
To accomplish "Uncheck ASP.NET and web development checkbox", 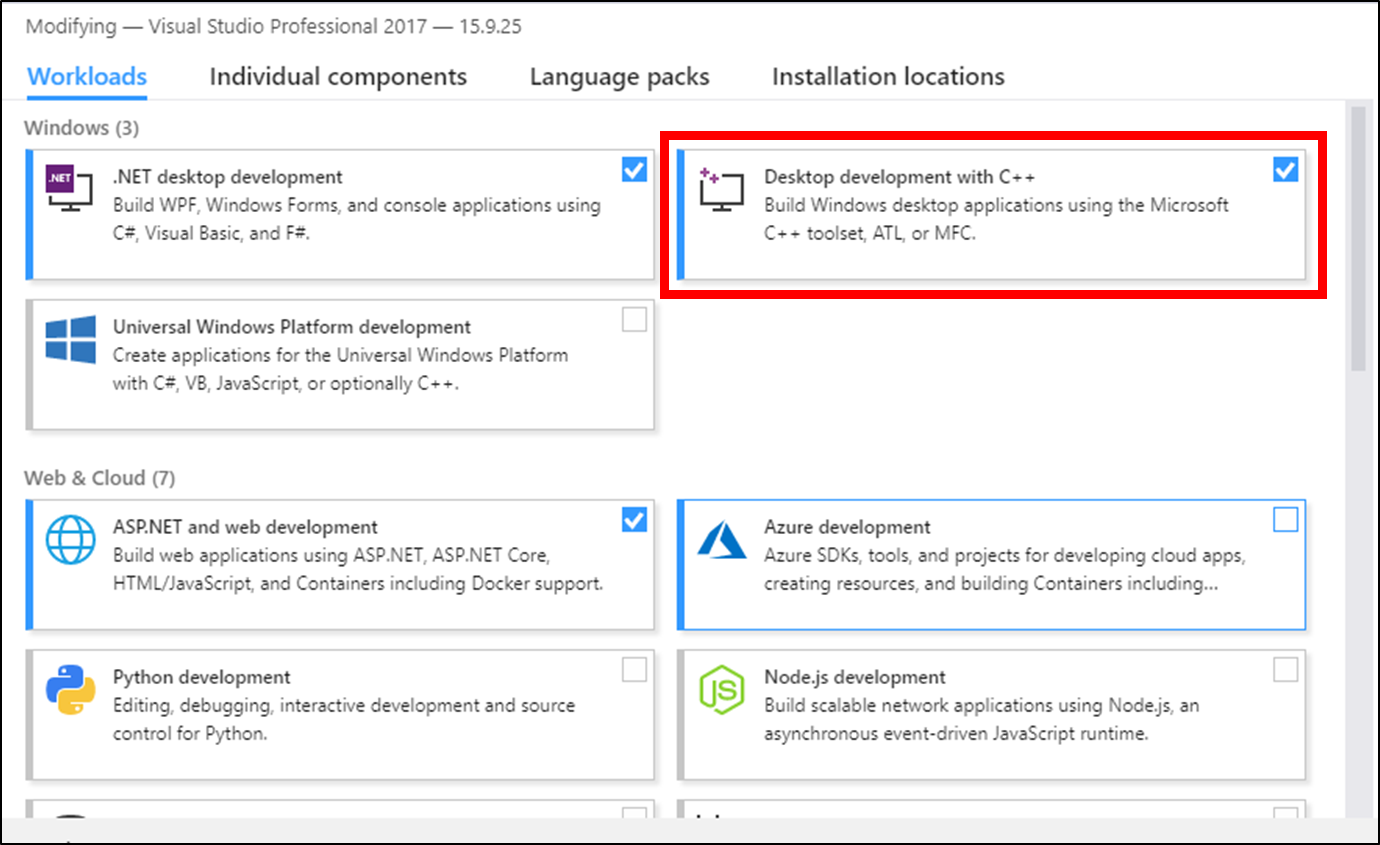I will pyautogui.click(x=634, y=520).
